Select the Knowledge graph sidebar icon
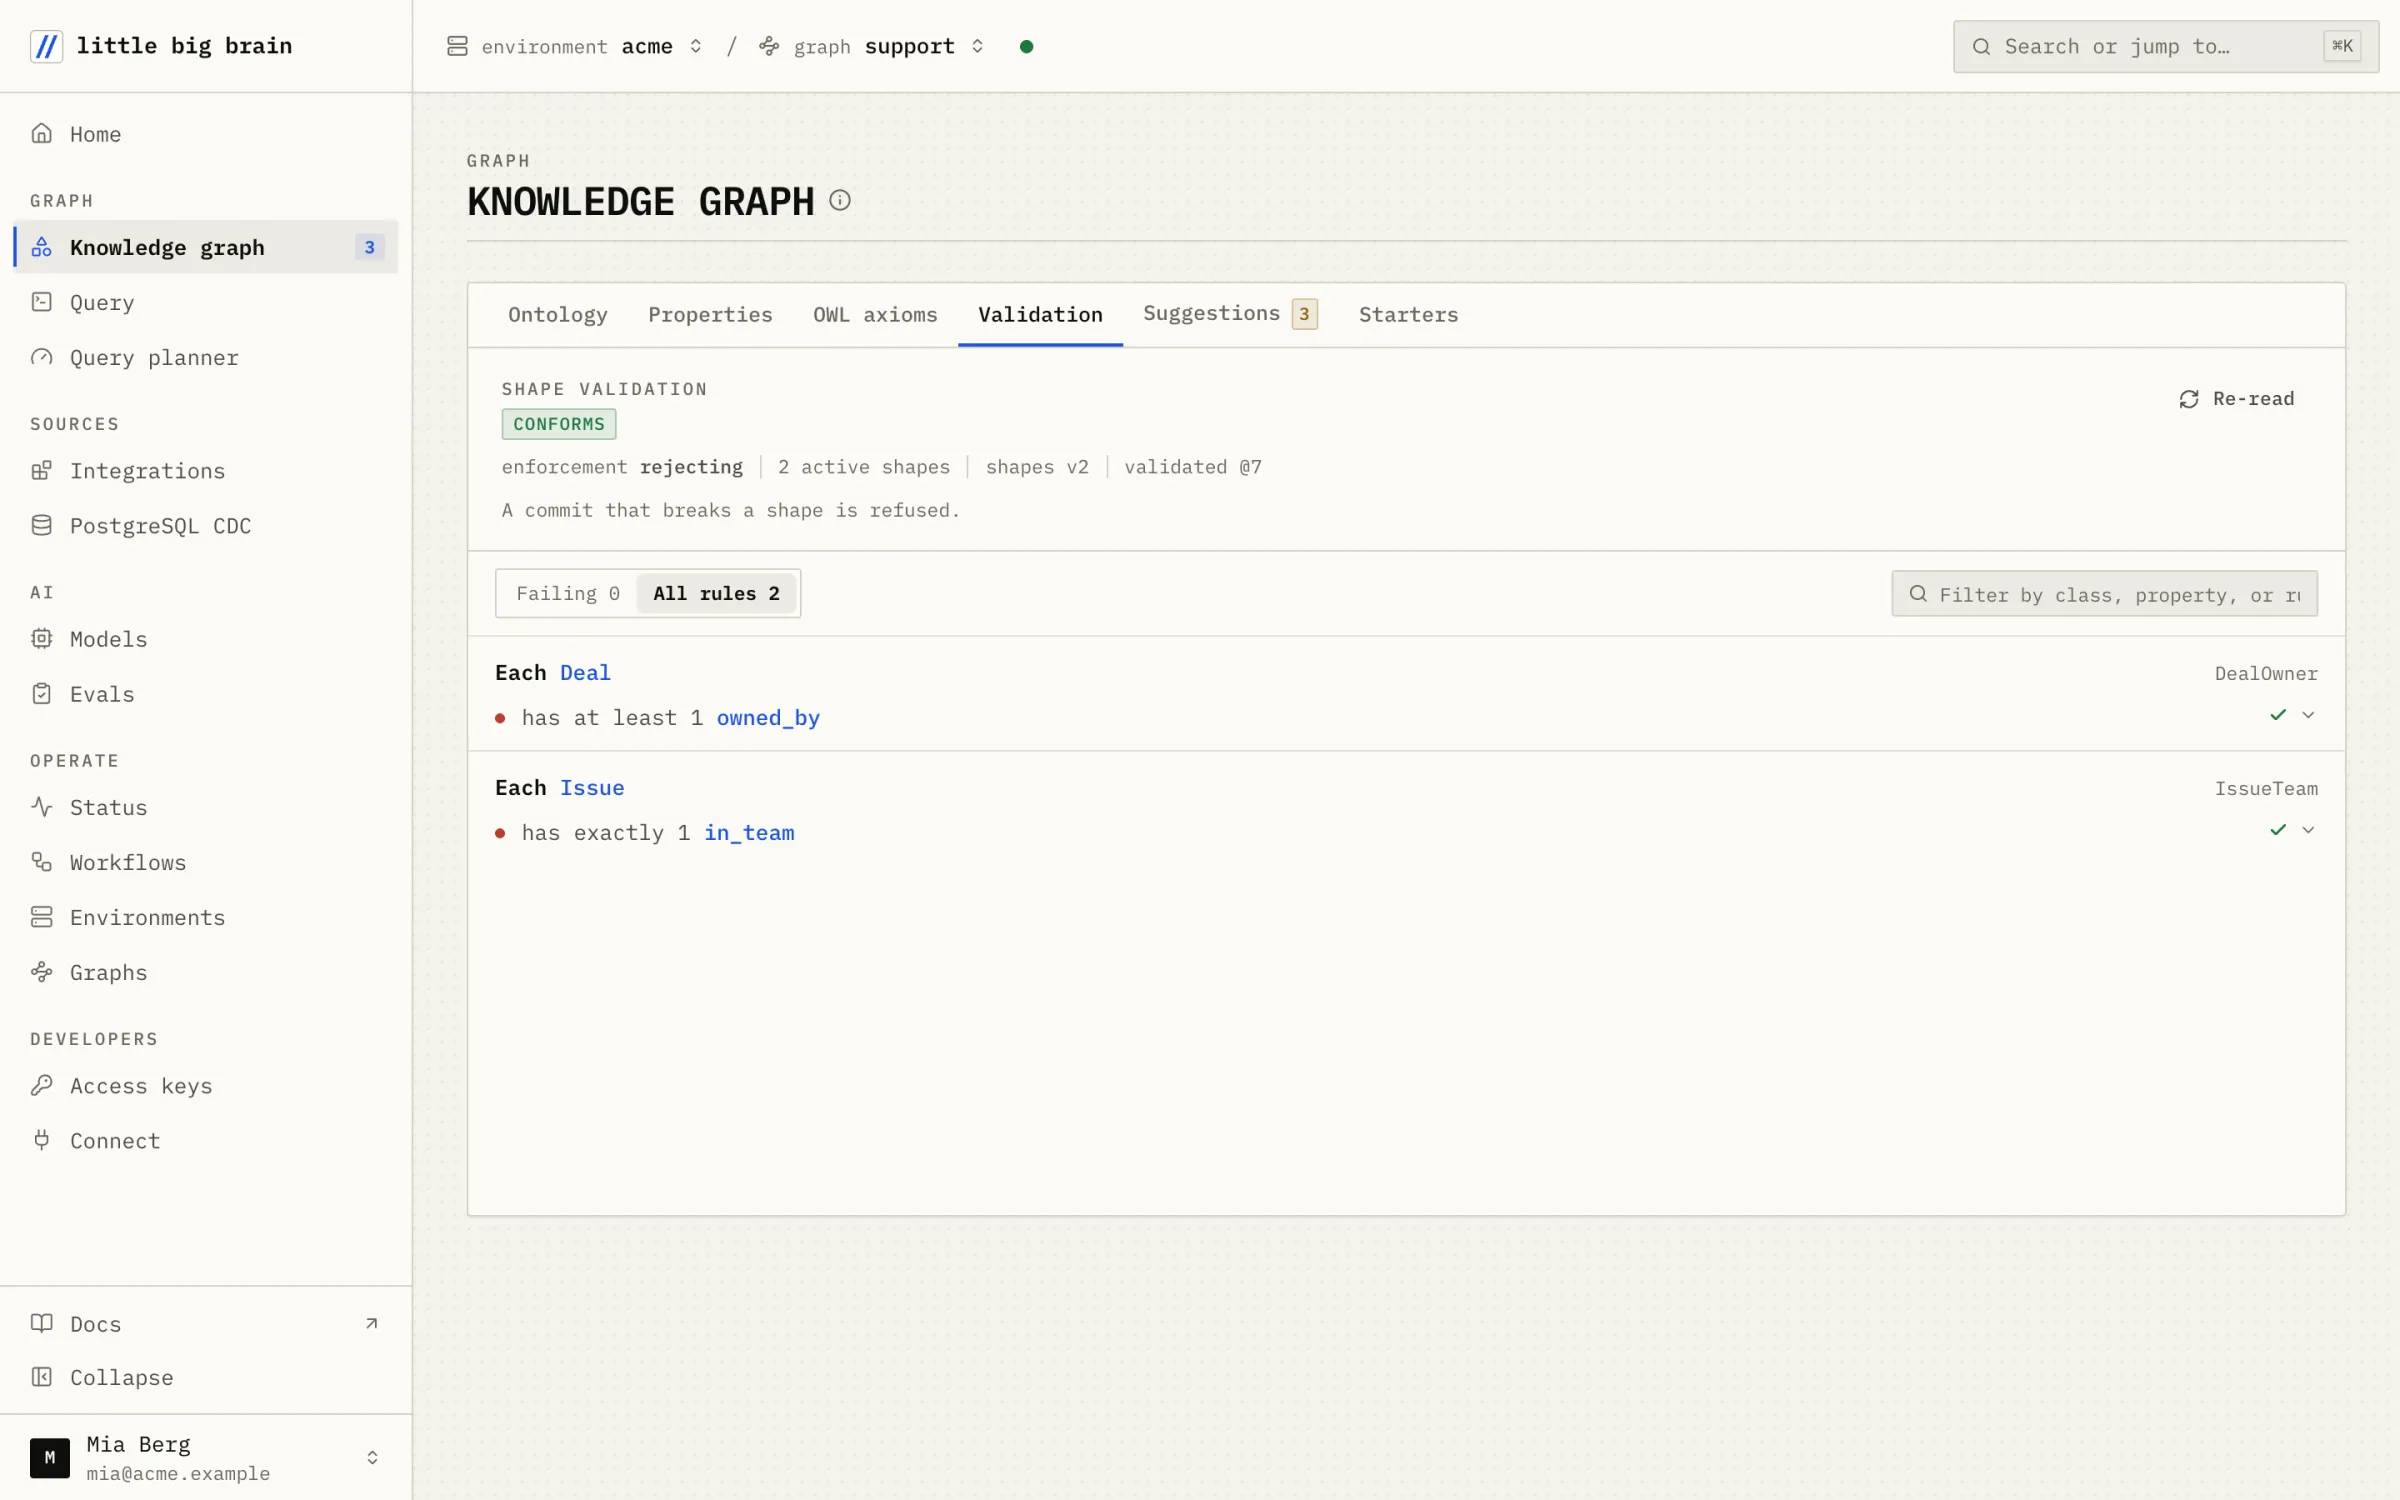Viewport: 2400px width, 1500px height. [x=41, y=247]
